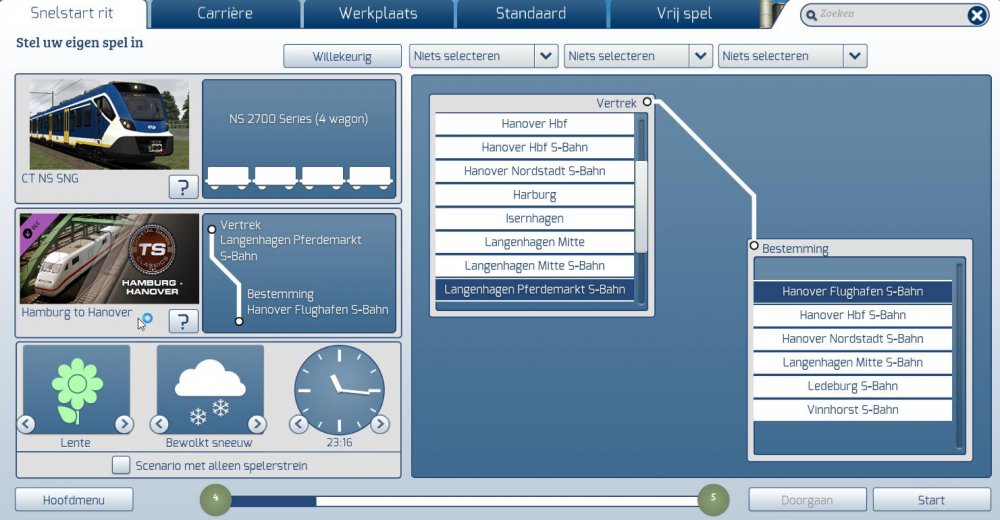The width and height of the screenshot is (1000, 520).
Task: Choose Ledeburg S-Bahn as Bestemming
Action: (x=853, y=386)
